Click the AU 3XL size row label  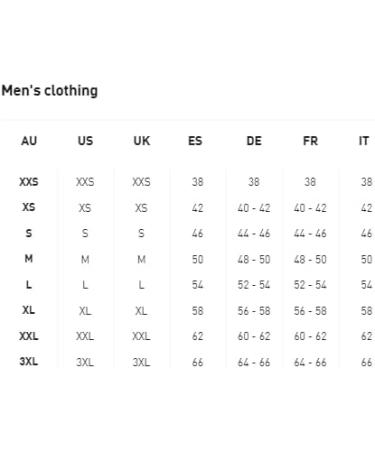click(29, 361)
